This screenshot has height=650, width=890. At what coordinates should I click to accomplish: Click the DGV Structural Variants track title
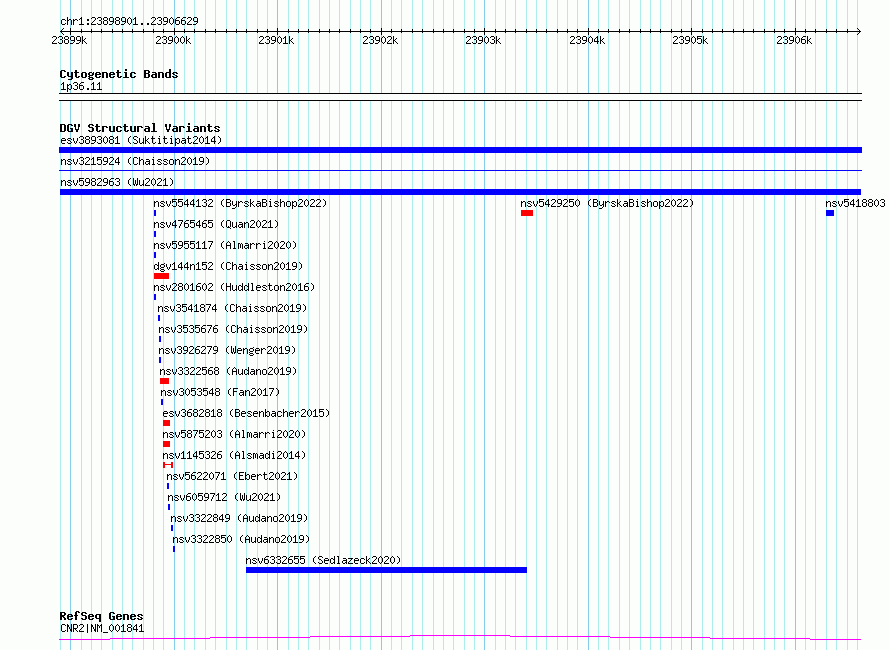click(x=140, y=128)
